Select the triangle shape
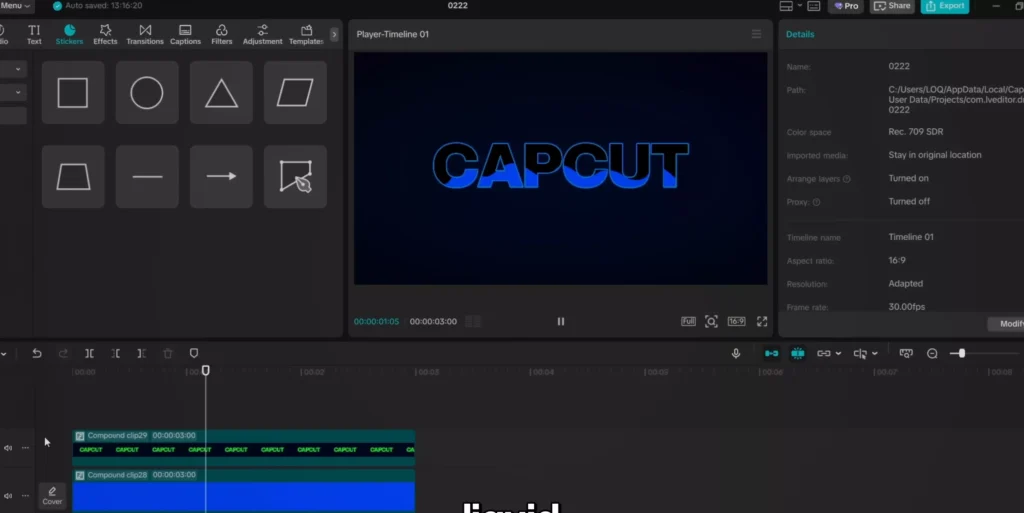Viewport: 1024px width, 513px height. click(221, 93)
